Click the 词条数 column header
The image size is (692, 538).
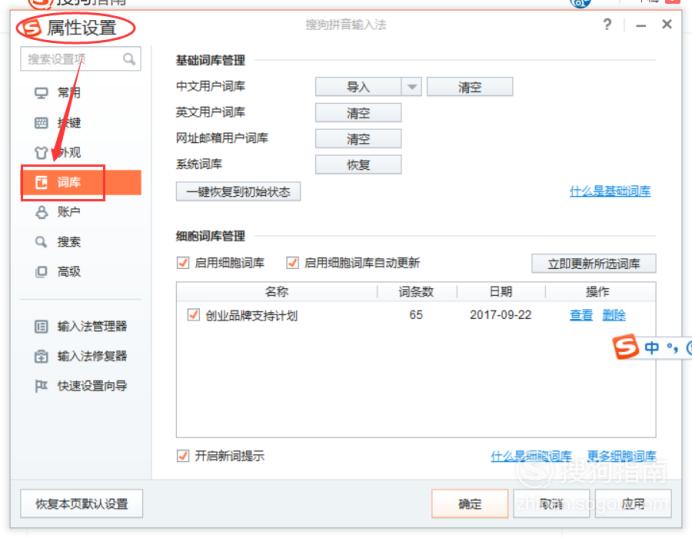[416, 292]
